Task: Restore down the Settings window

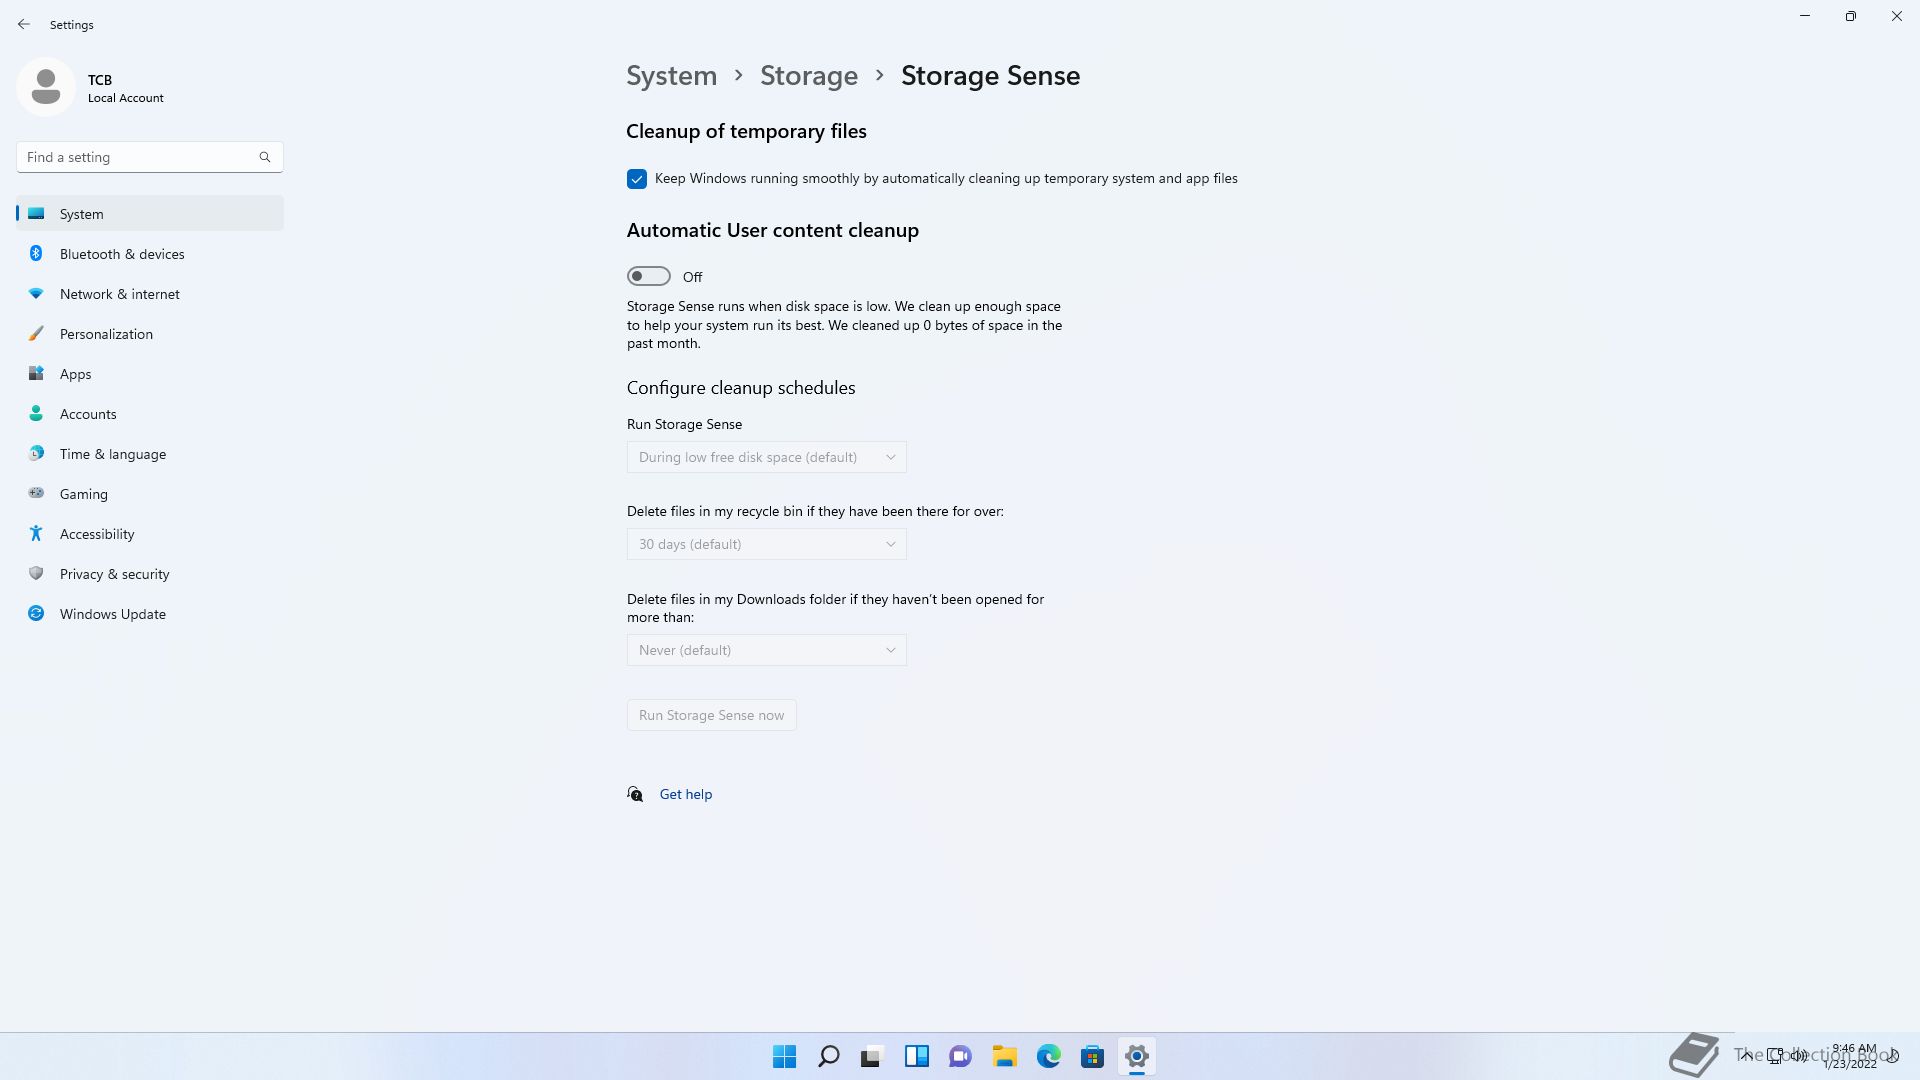Action: pyautogui.click(x=1851, y=16)
